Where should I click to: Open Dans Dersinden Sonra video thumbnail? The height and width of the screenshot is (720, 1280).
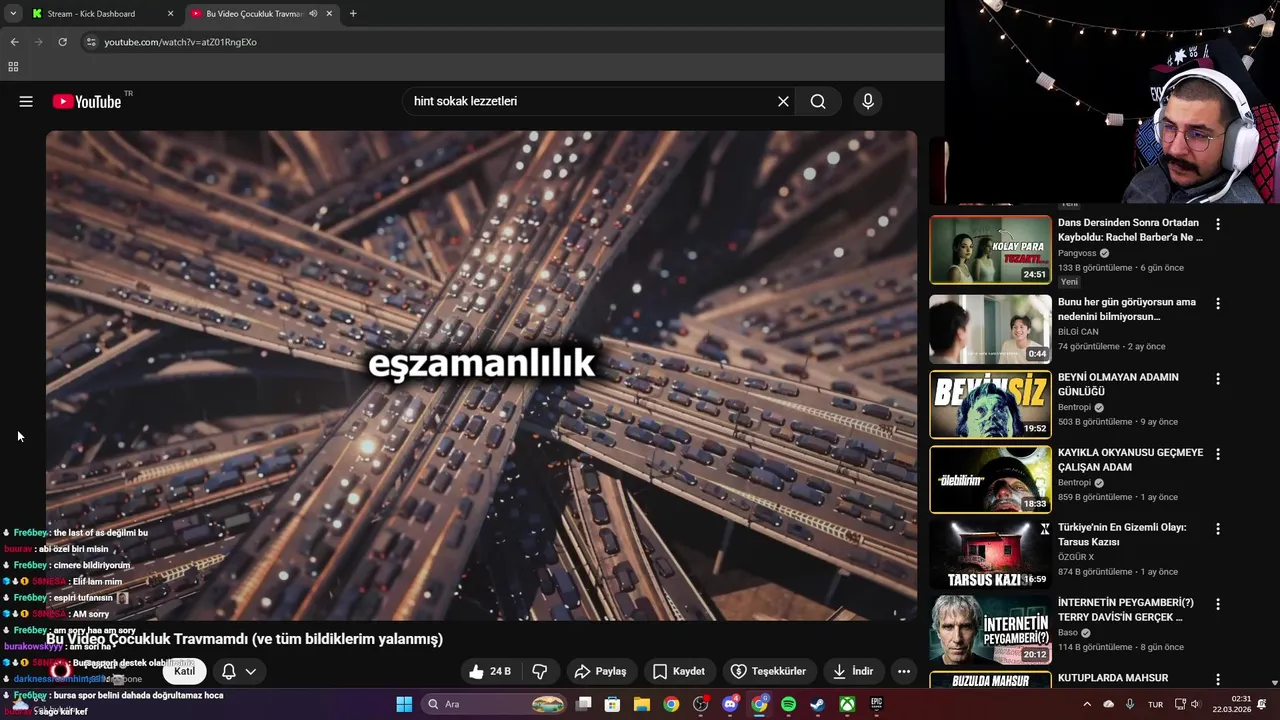pyautogui.click(x=990, y=249)
